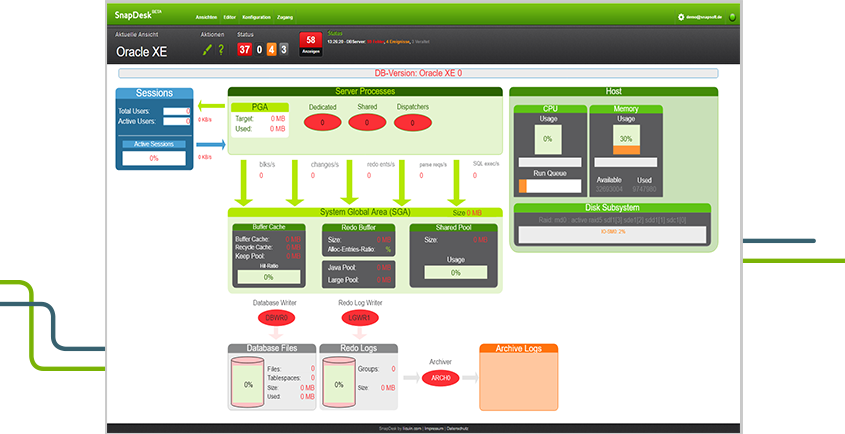Image resolution: width=845 pixels, height=434 pixels.
Task: Click the orange status counter 4
Action: tap(272, 50)
